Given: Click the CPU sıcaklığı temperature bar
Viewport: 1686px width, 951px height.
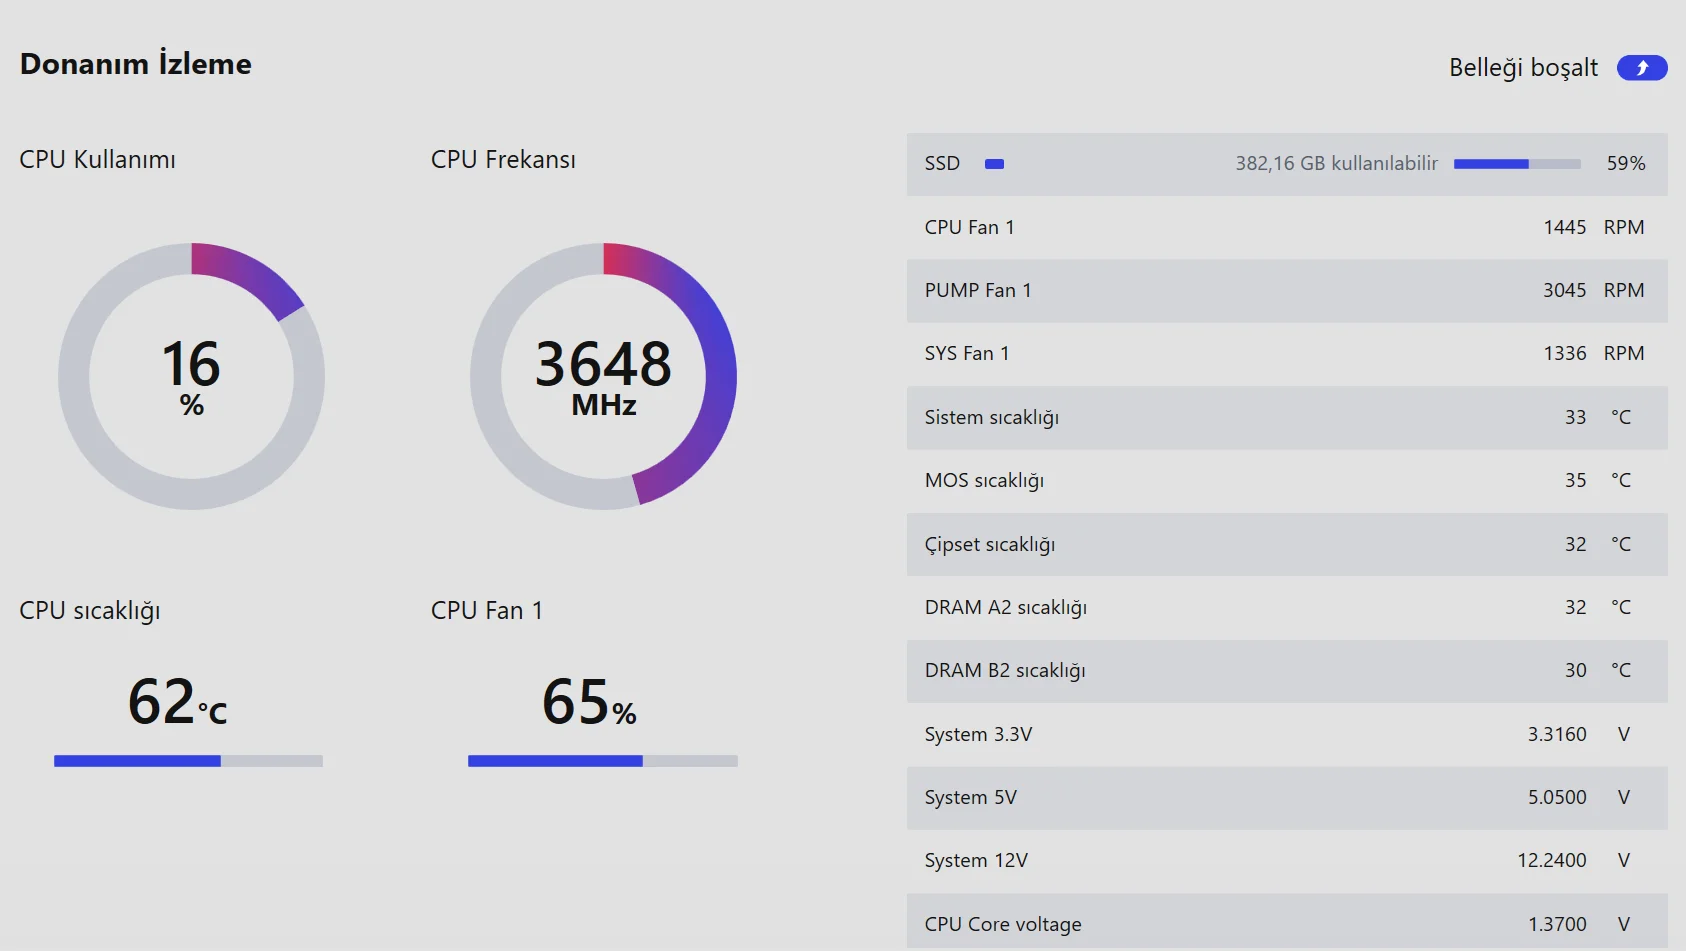Looking at the screenshot, I should coord(188,761).
